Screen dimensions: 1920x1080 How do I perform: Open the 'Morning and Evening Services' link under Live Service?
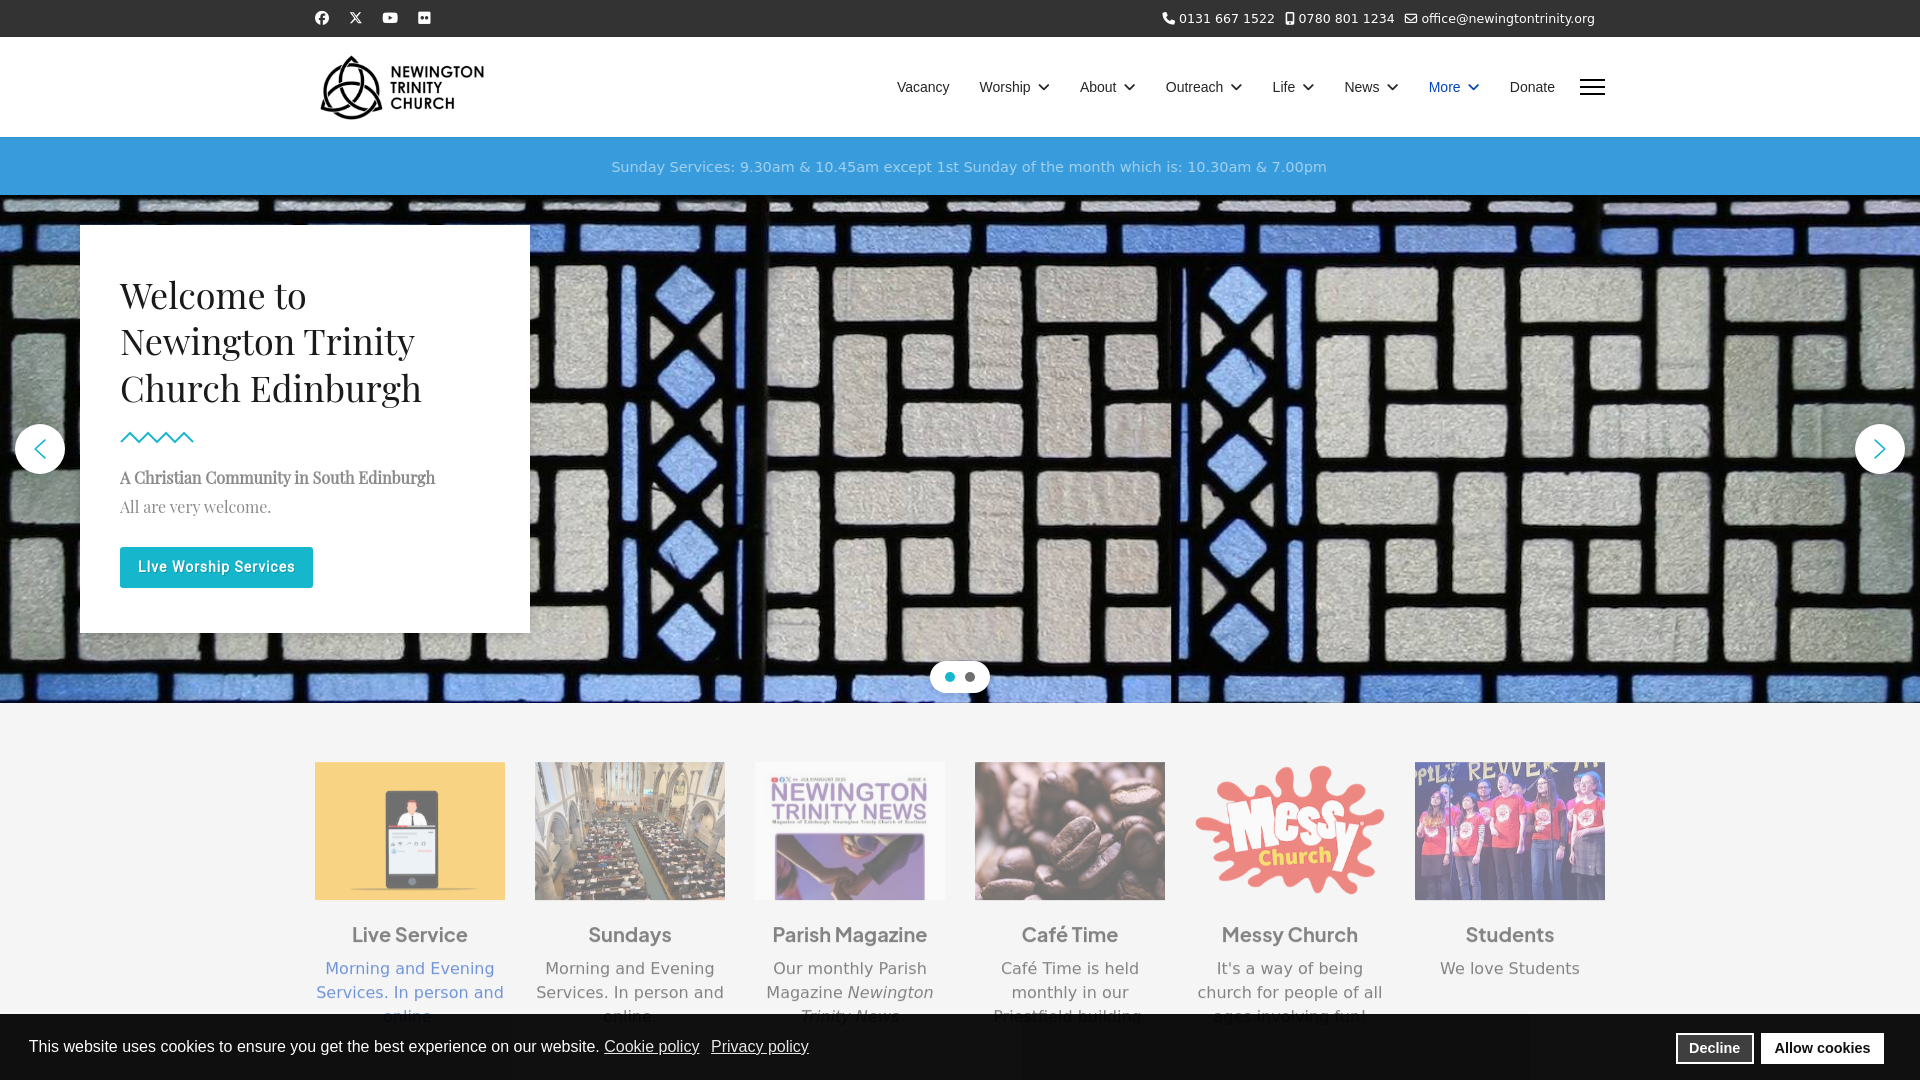coord(410,981)
